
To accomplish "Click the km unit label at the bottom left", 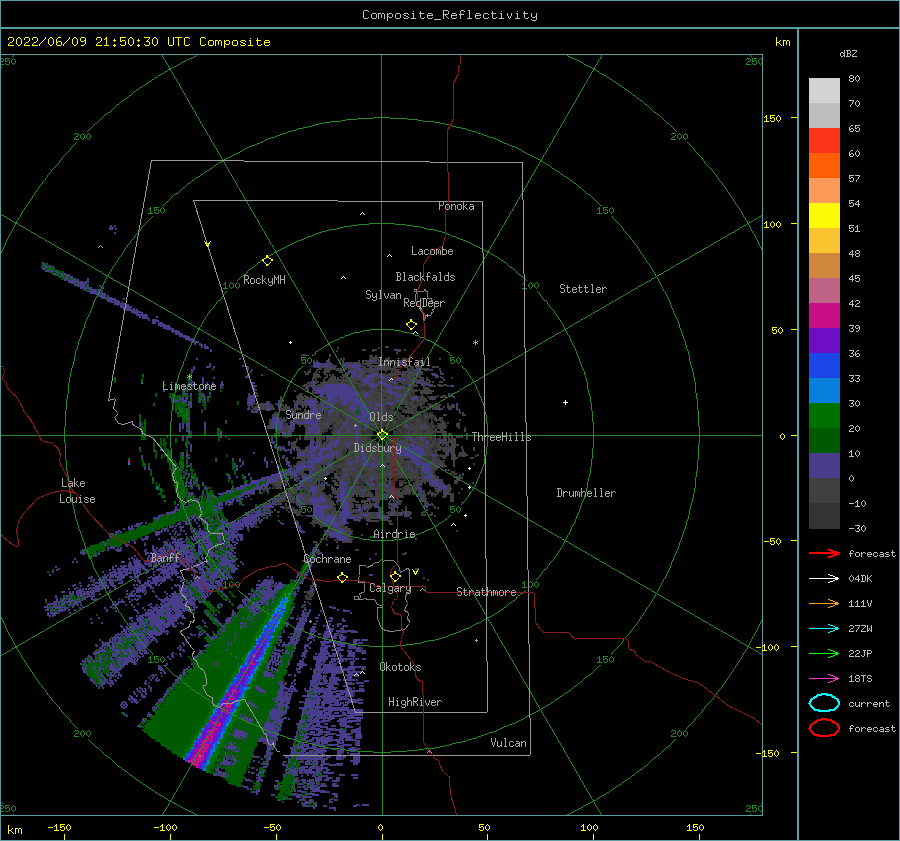I will click(14, 830).
